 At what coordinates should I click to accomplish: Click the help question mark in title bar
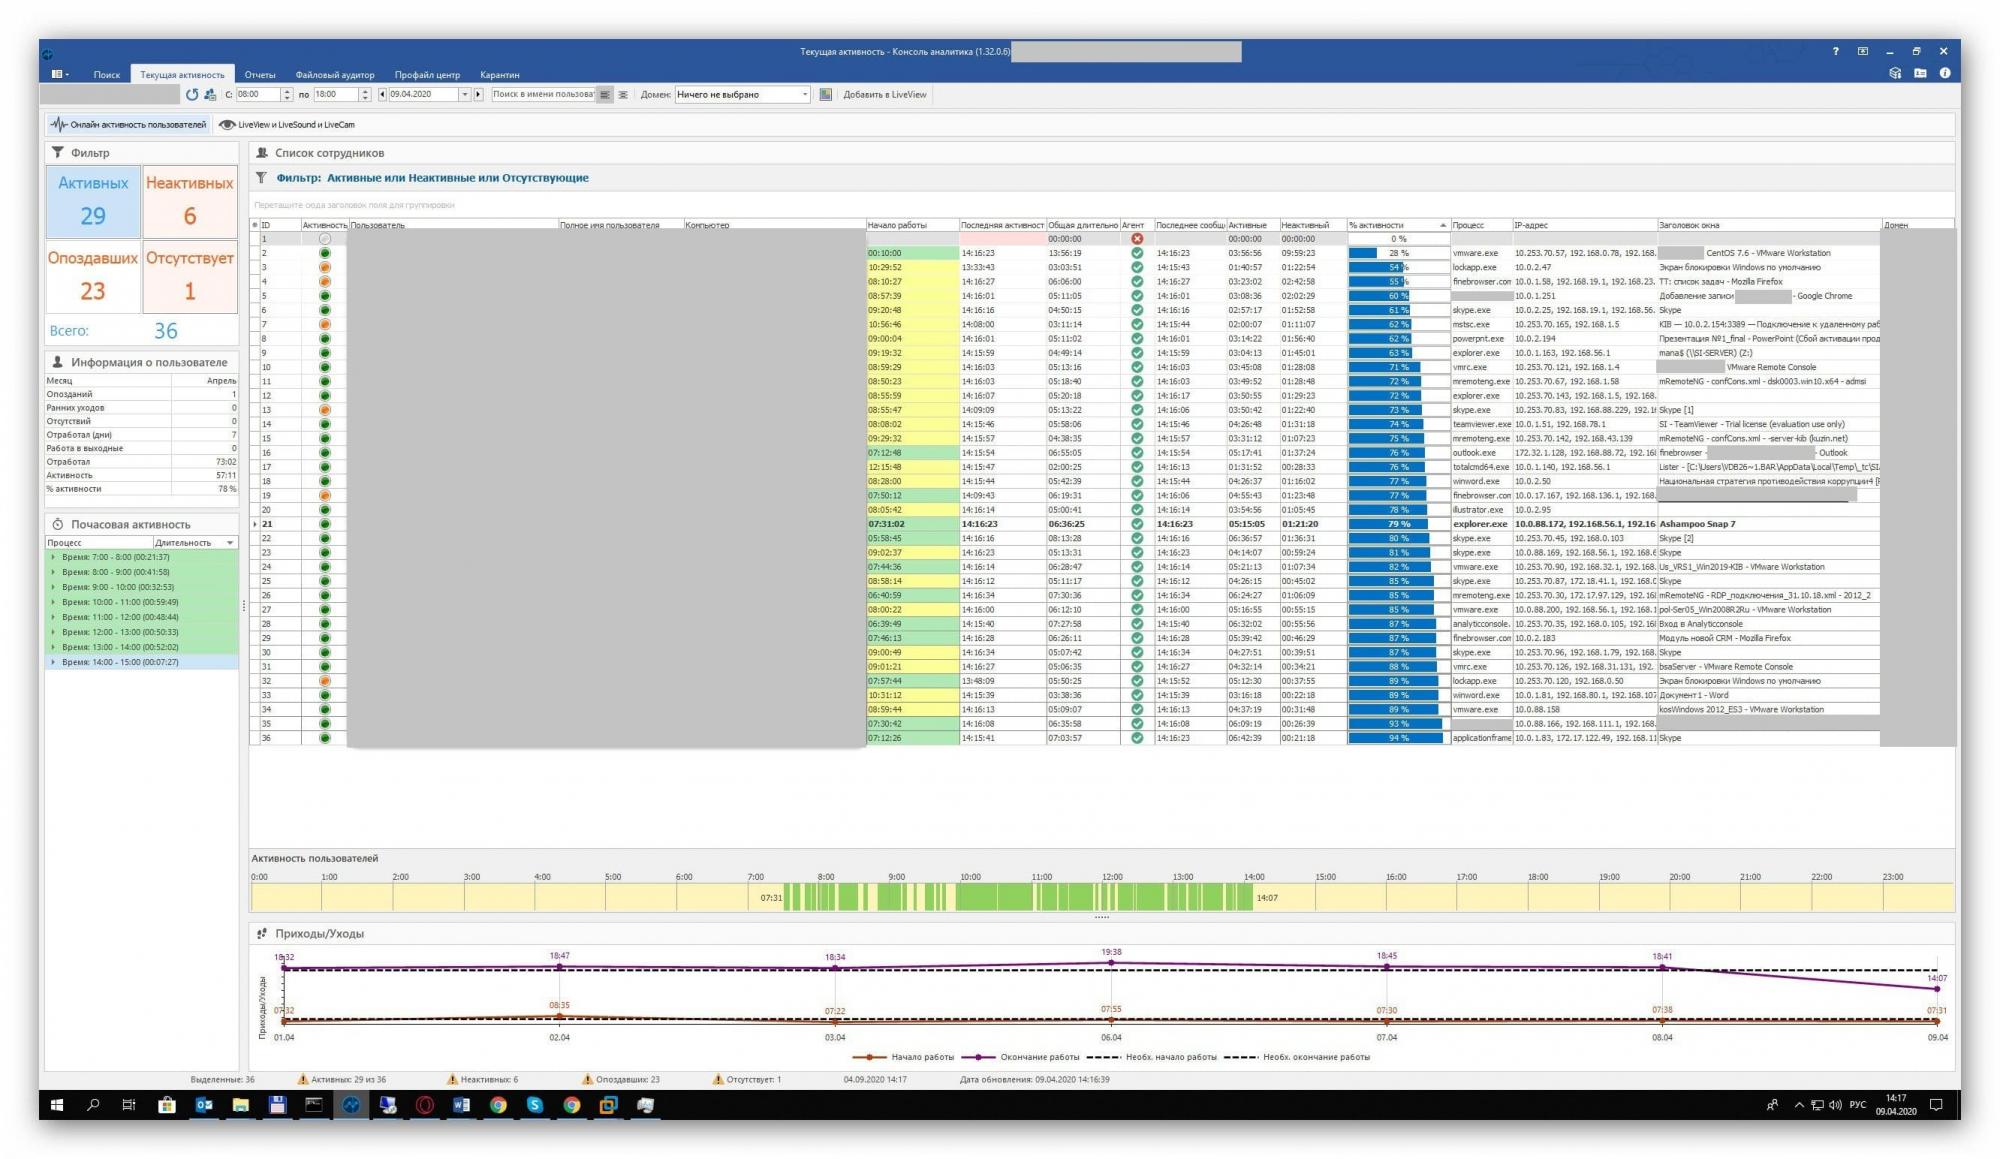pos(1835,51)
